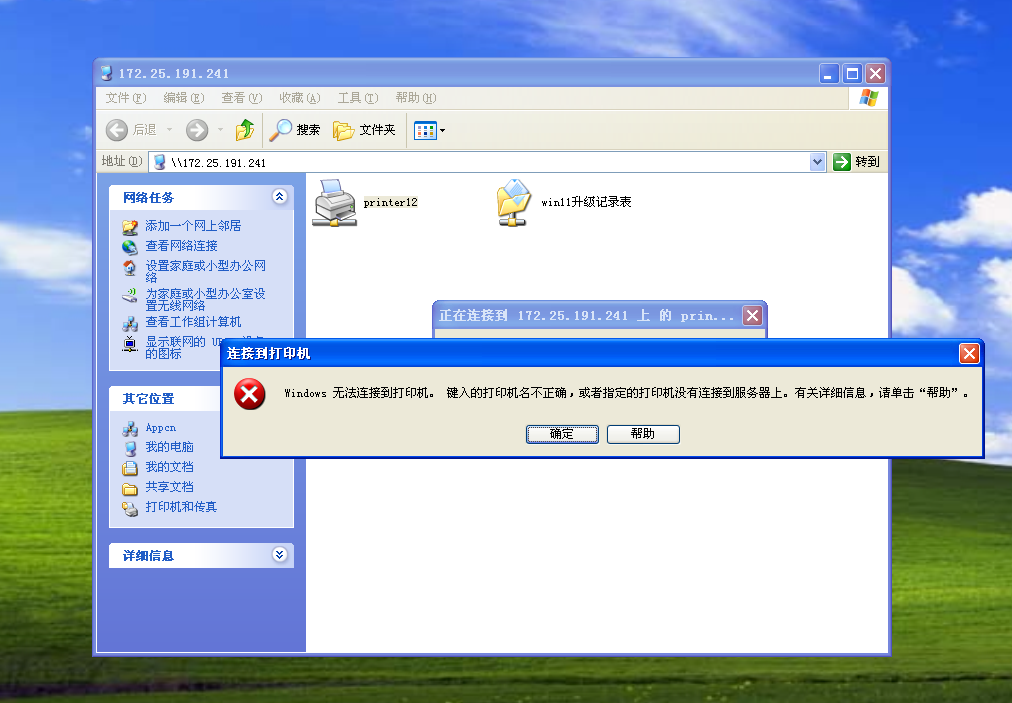The image size is (1012, 703).
Task: Expand the 详细信息 panel chevron
Action: pyautogui.click(x=279, y=555)
